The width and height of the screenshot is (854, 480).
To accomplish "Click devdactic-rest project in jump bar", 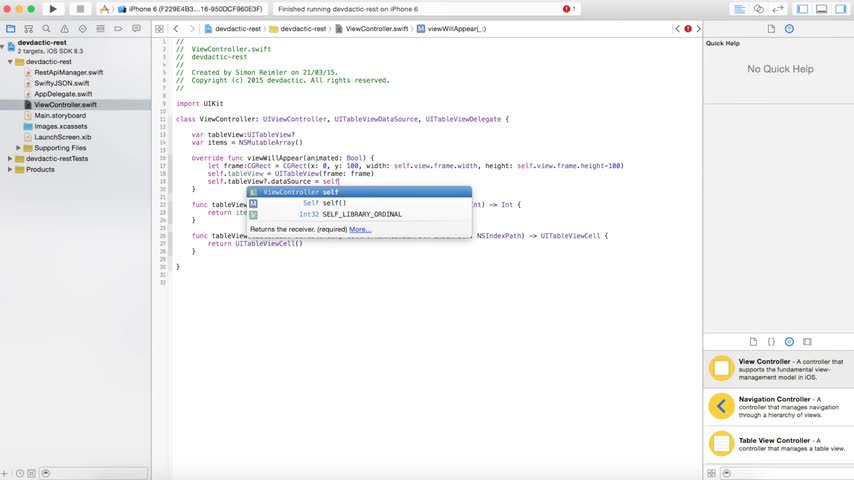I will (x=233, y=29).
